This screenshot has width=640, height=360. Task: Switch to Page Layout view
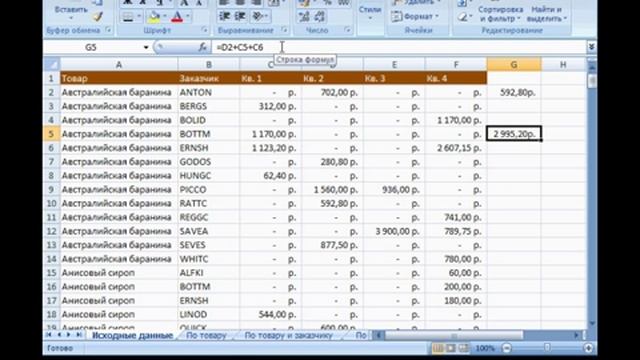click(451, 348)
